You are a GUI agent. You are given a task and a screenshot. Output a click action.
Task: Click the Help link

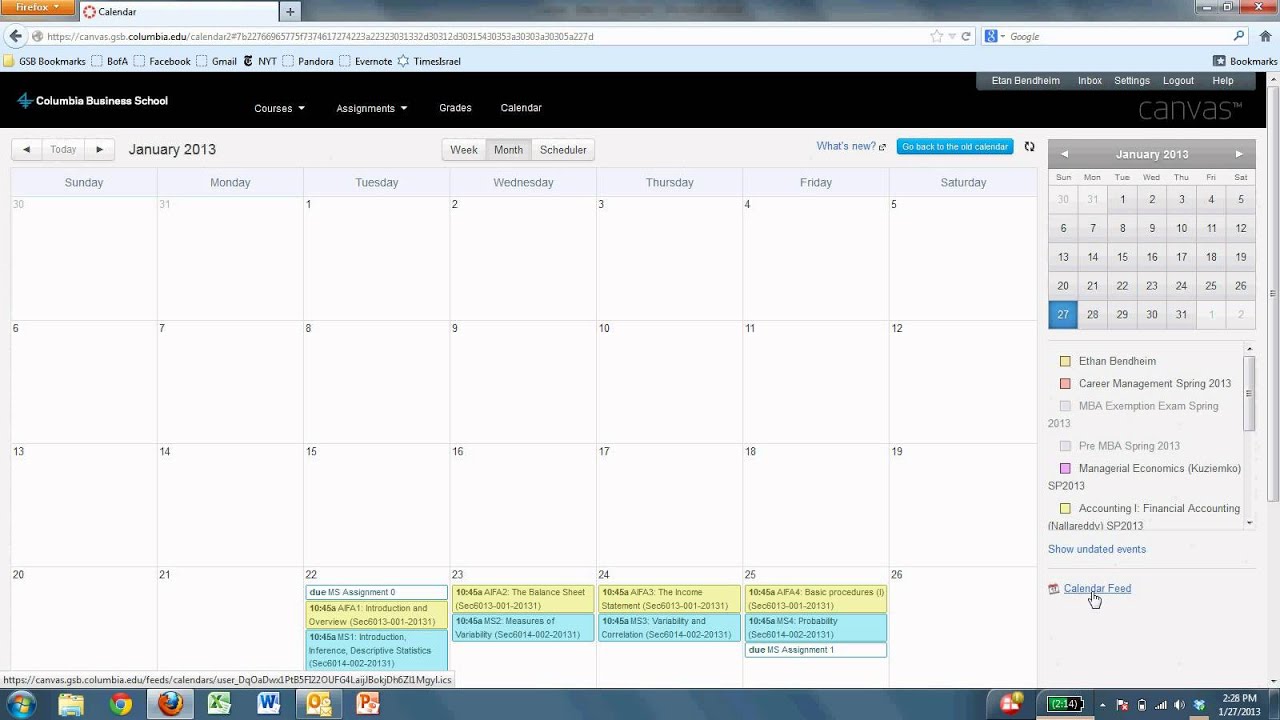[x=1223, y=81]
